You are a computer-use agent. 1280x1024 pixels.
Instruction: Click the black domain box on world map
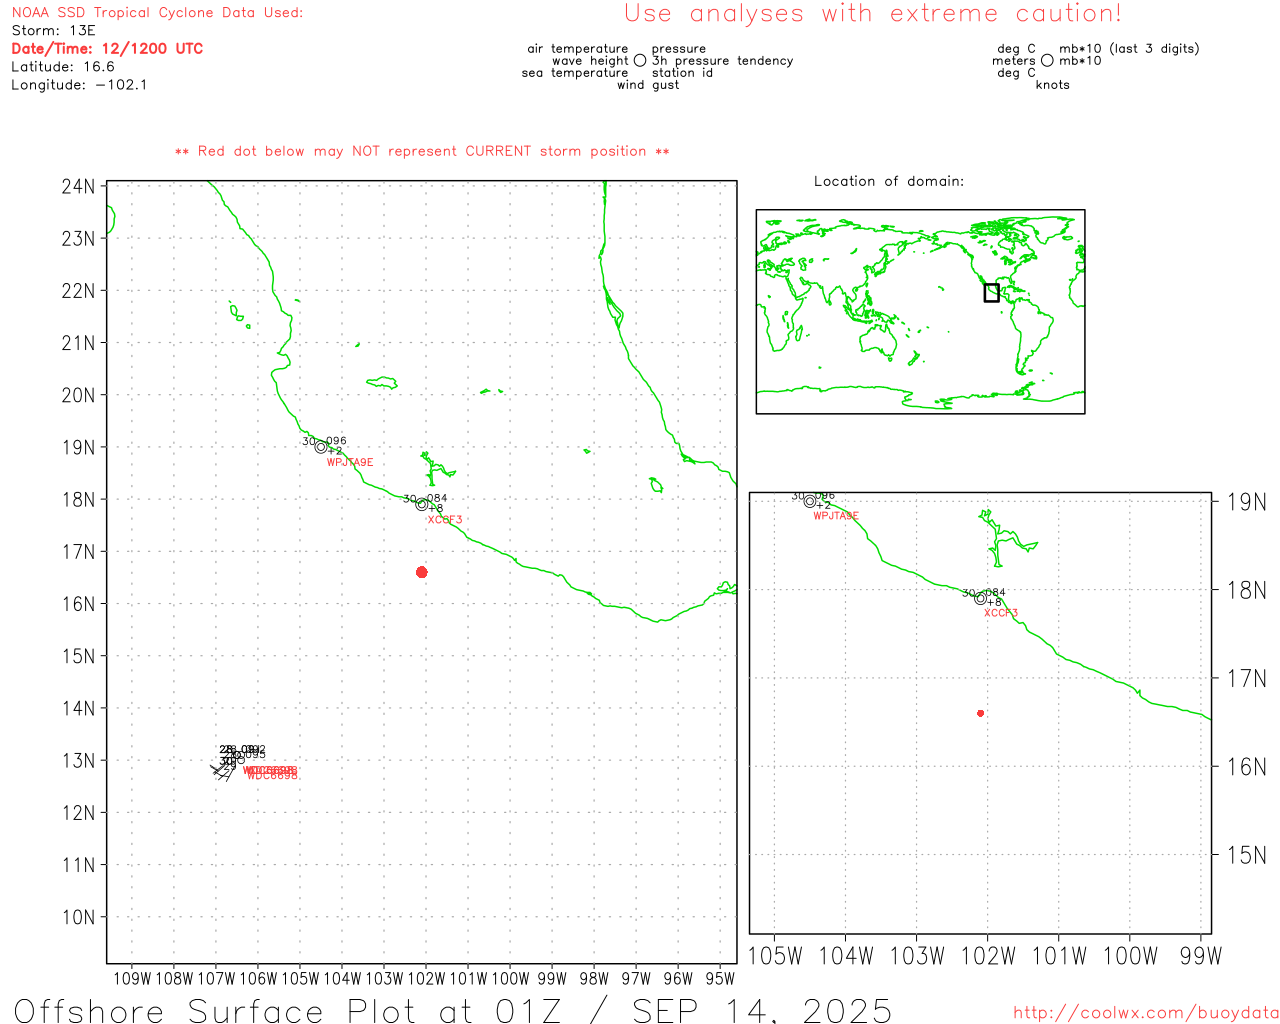(992, 293)
